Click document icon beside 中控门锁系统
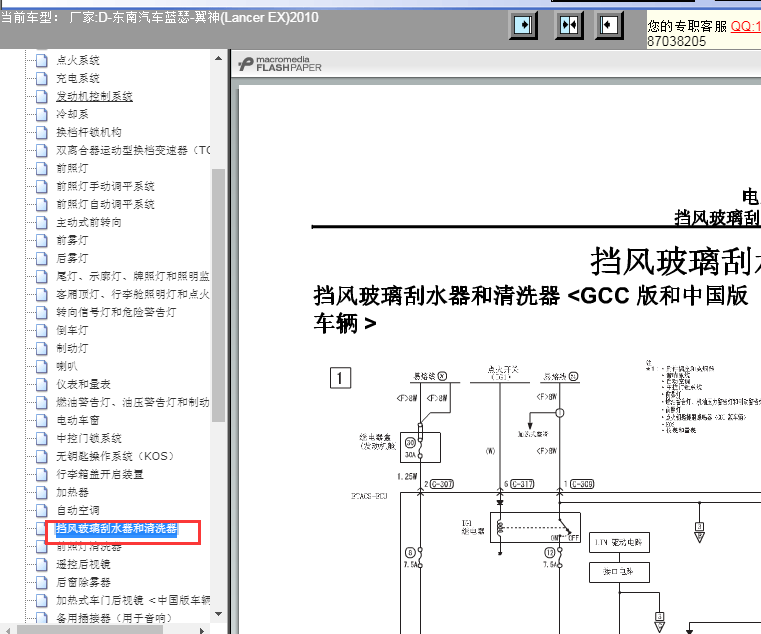Viewport: 761px width, 634px height. coord(42,438)
